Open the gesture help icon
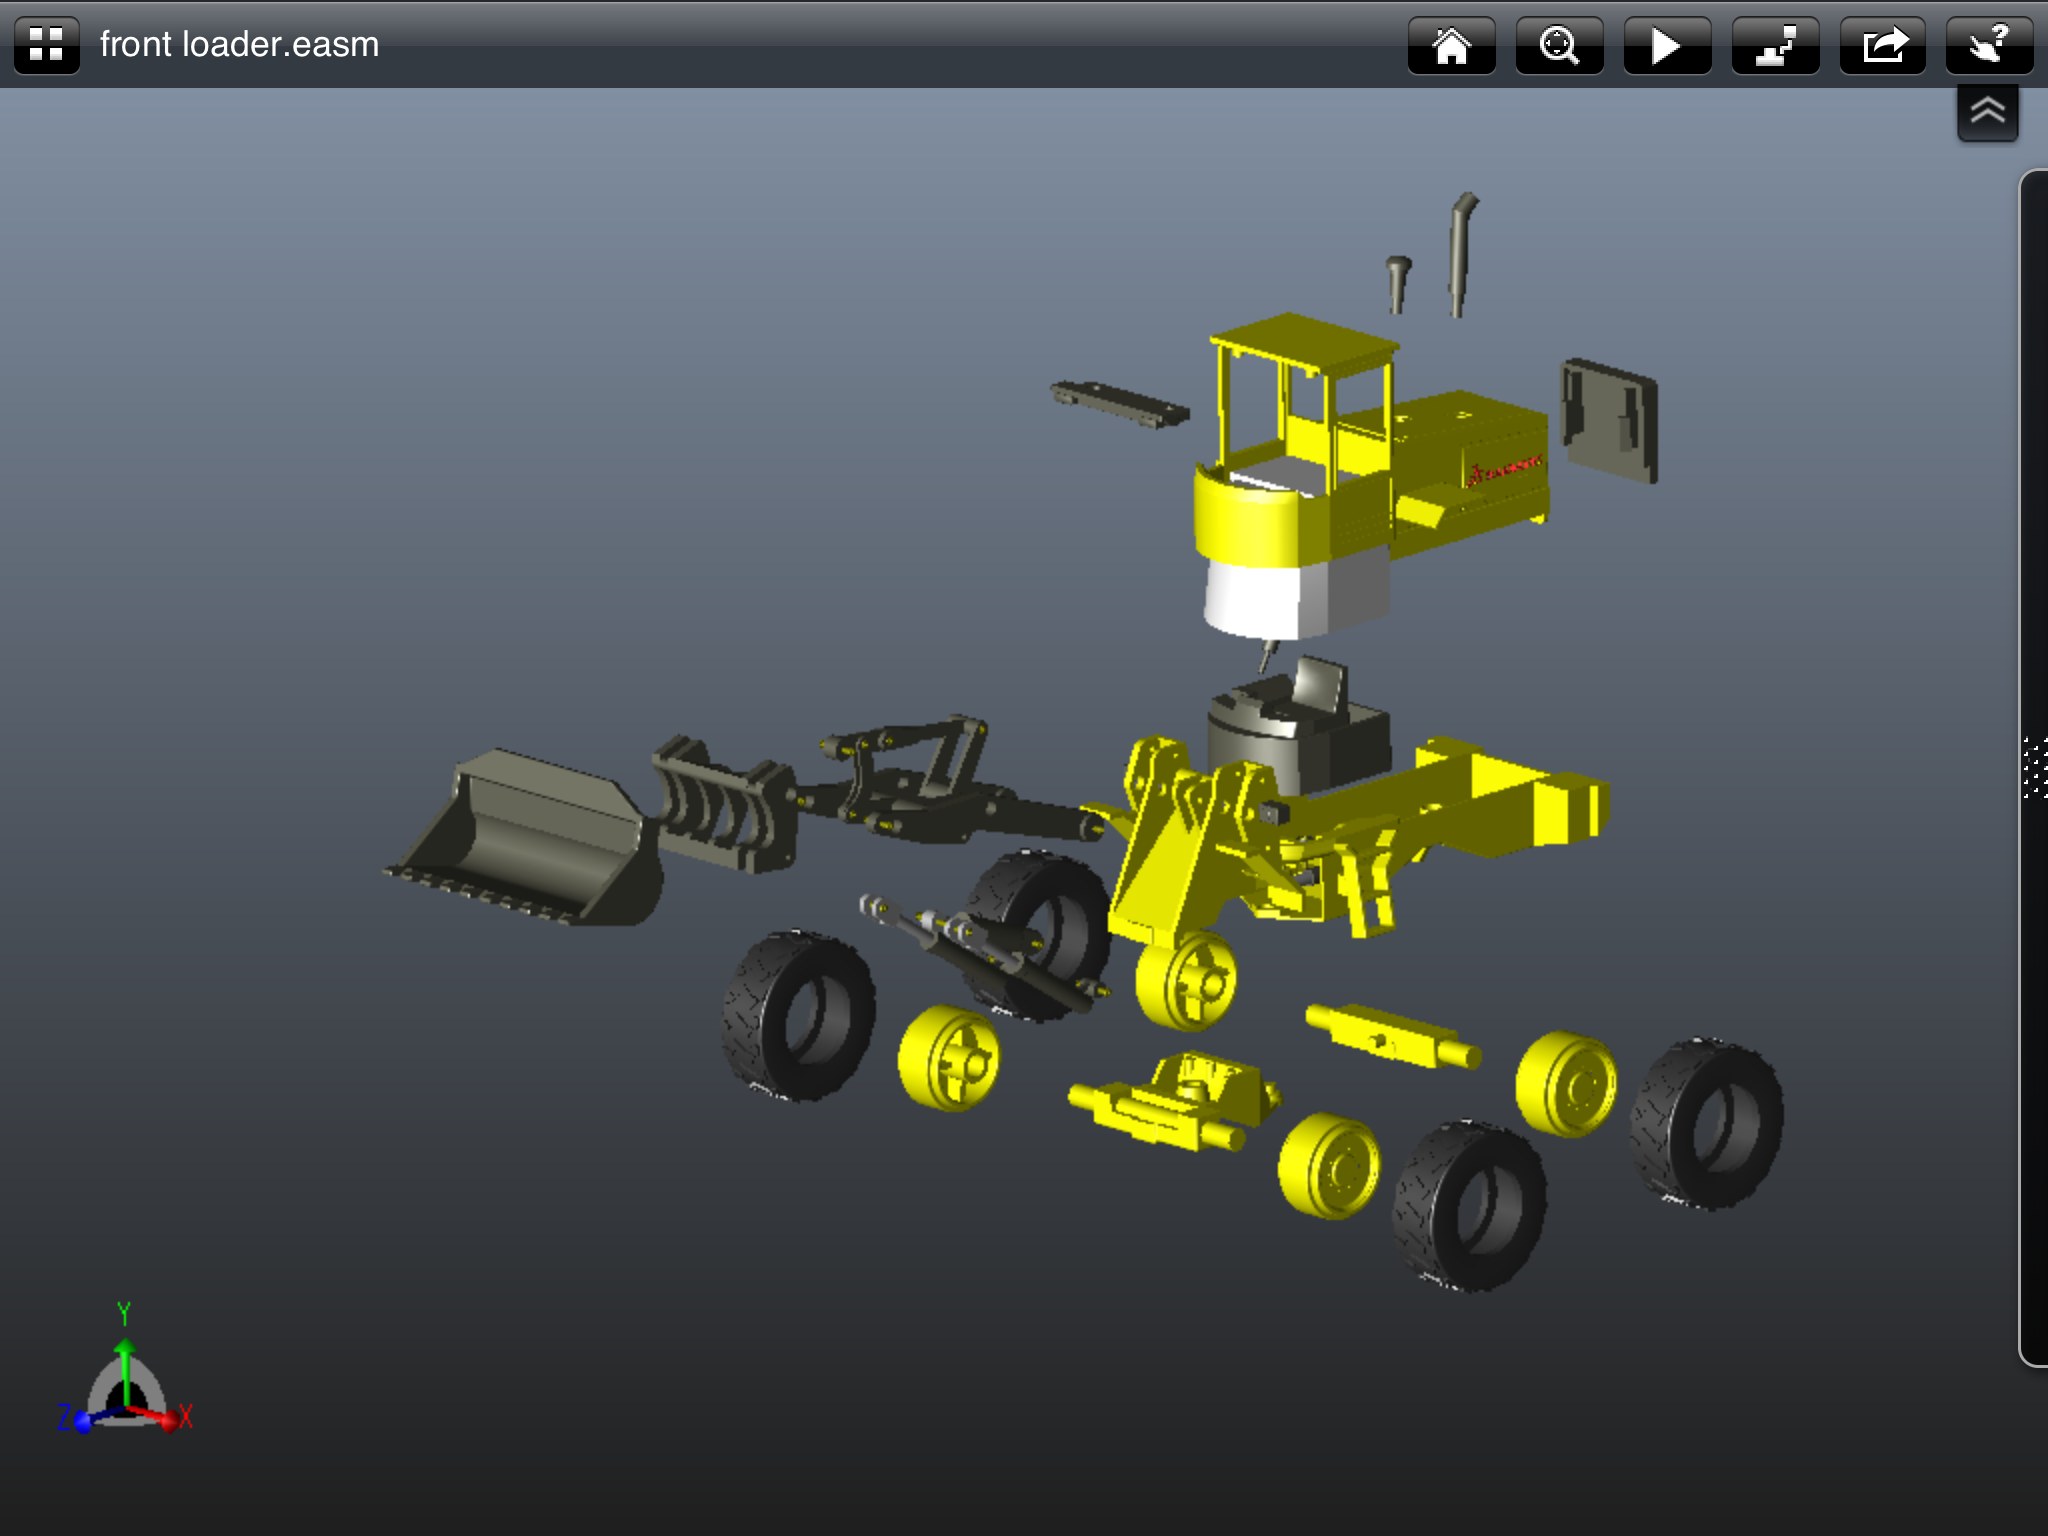This screenshot has width=2048, height=1536. 1989,45
